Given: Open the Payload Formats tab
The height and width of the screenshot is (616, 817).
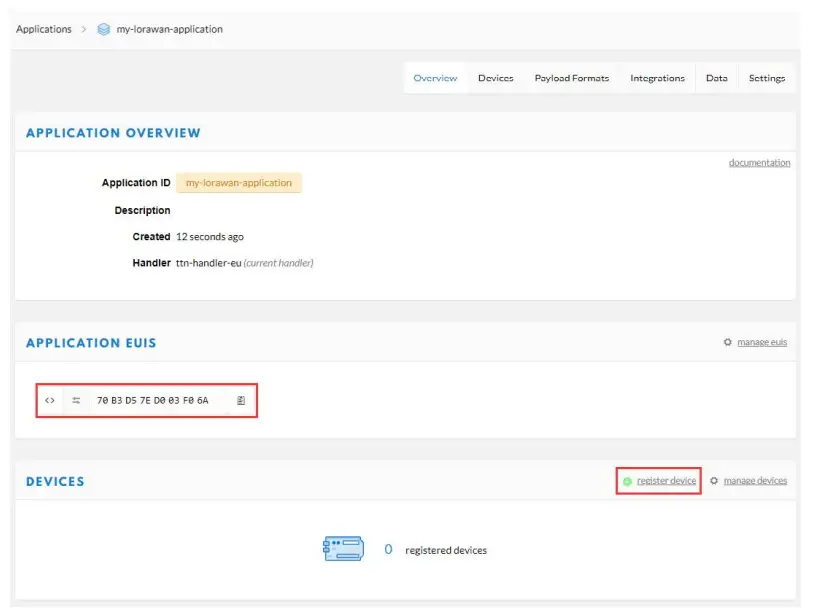Looking at the screenshot, I should (x=572, y=78).
